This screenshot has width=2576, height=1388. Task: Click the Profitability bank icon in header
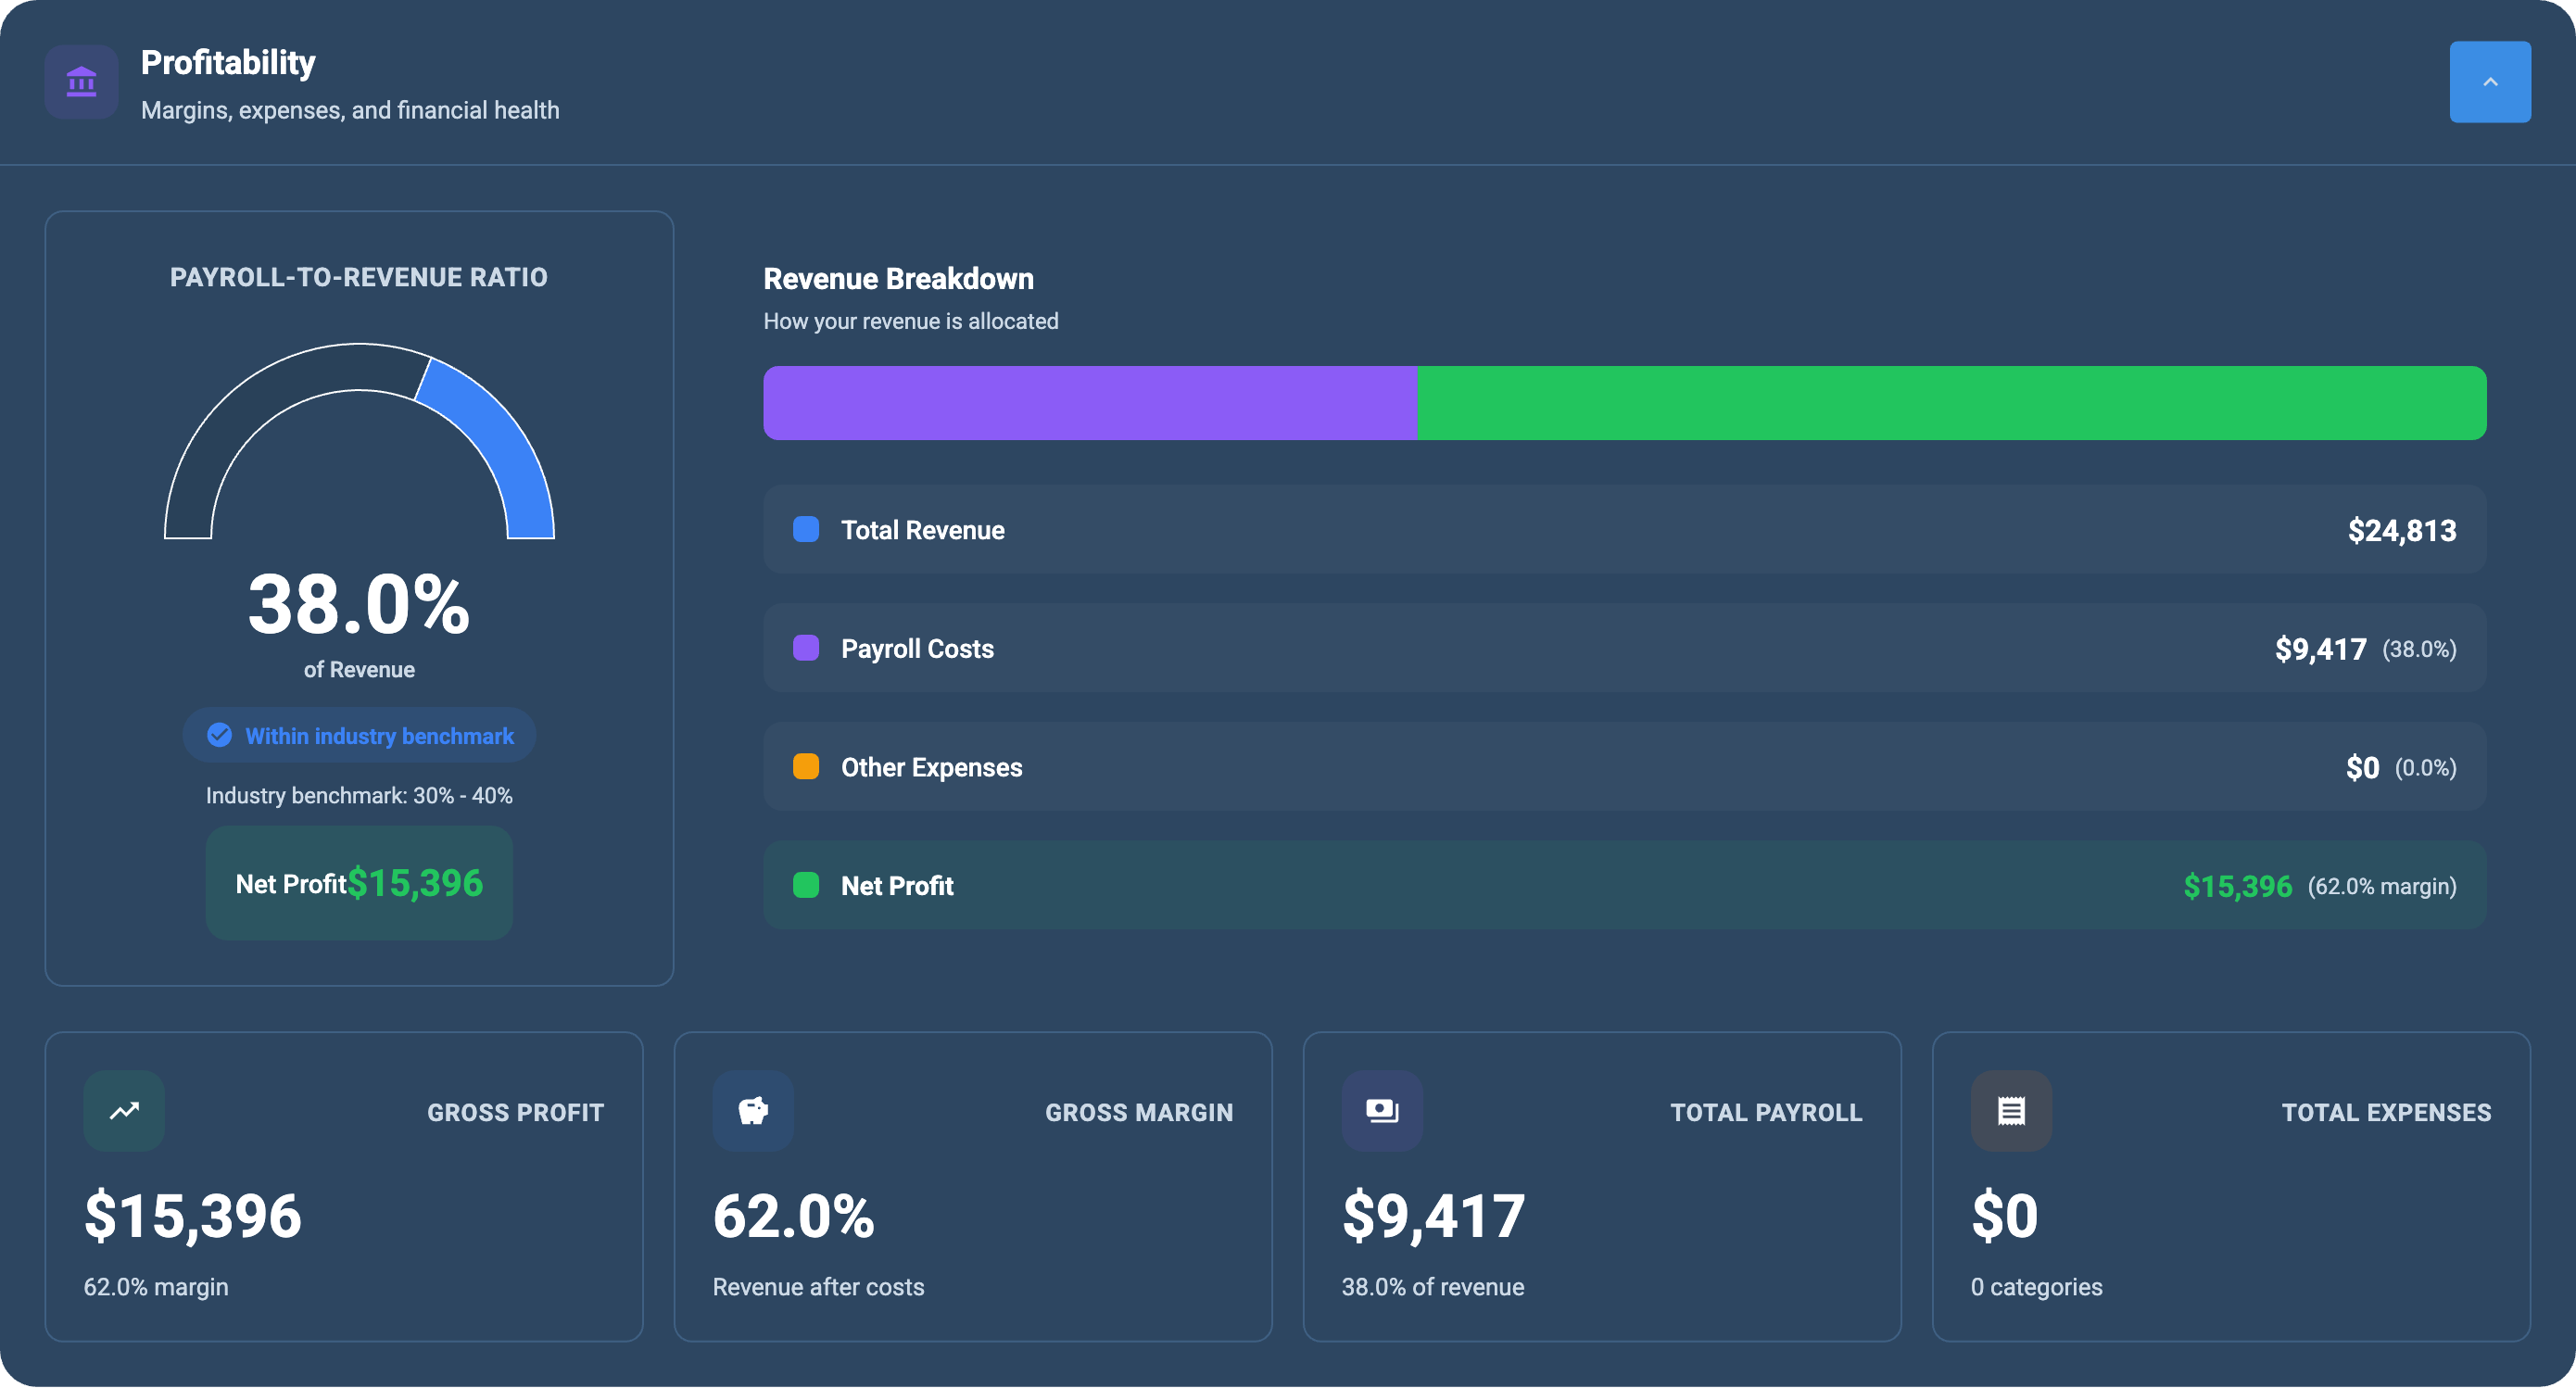tap(80, 81)
